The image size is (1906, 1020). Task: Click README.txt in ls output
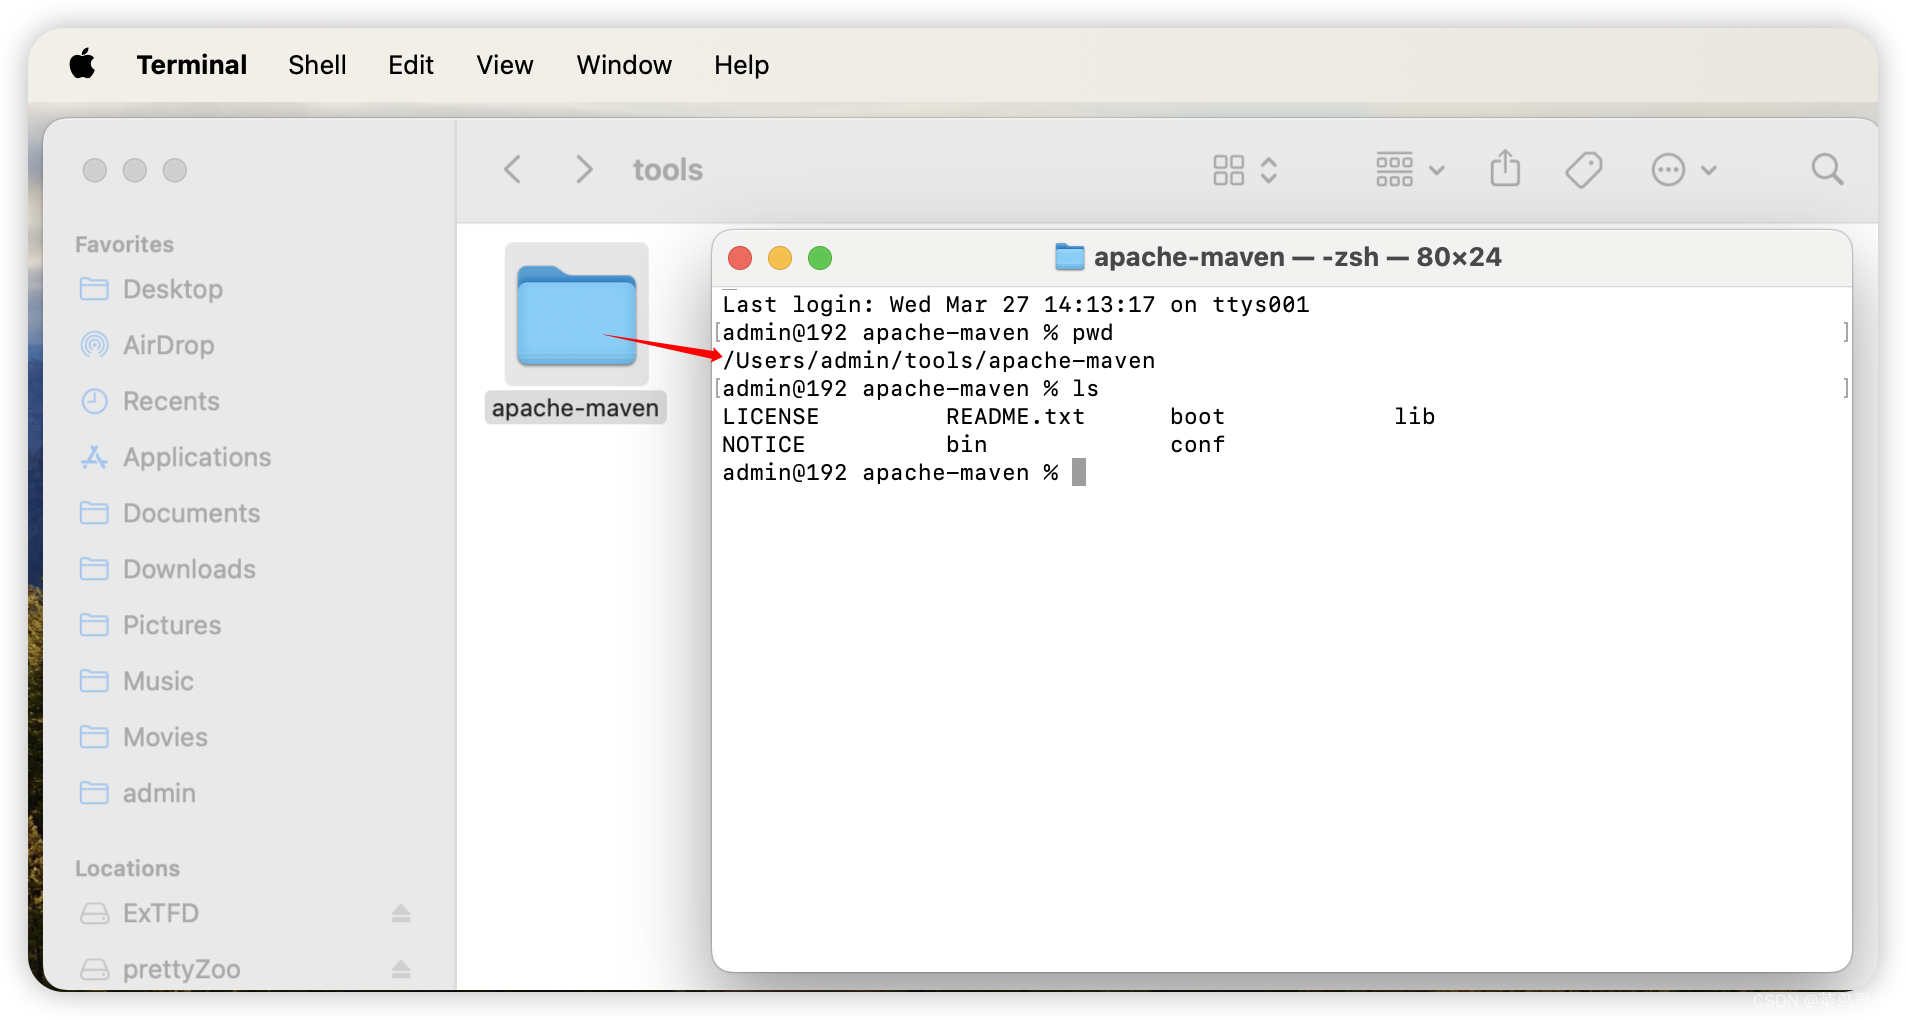[x=1015, y=416]
